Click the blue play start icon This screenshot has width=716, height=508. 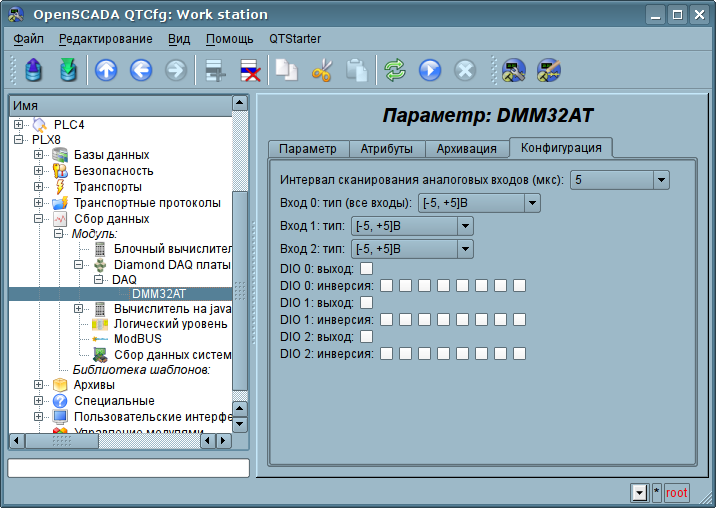click(x=430, y=70)
